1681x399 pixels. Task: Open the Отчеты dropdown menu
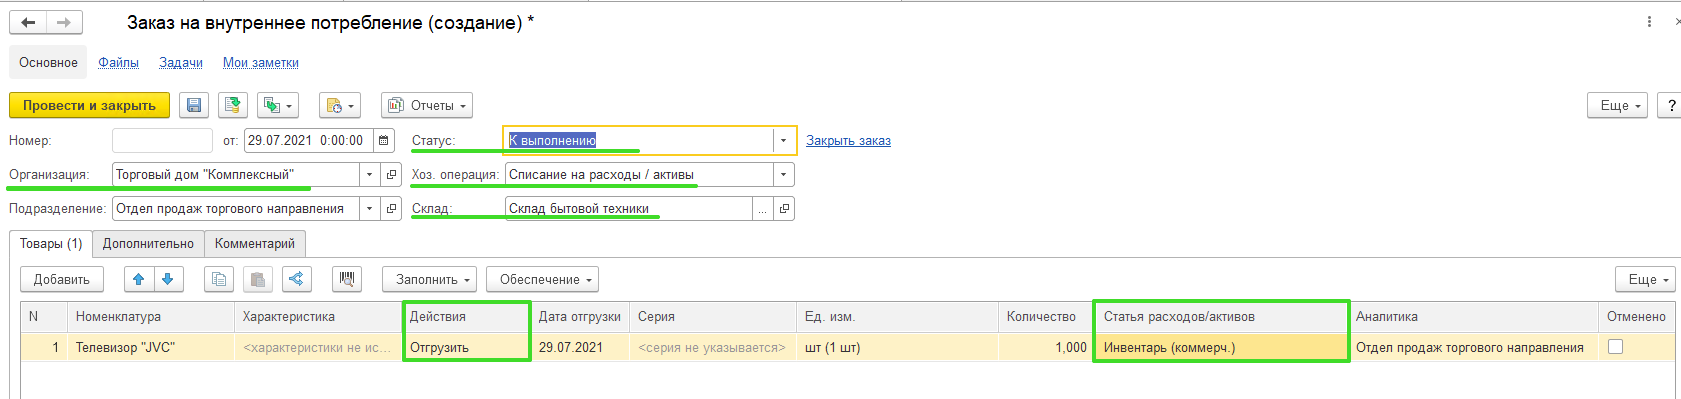pyautogui.click(x=426, y=105)
